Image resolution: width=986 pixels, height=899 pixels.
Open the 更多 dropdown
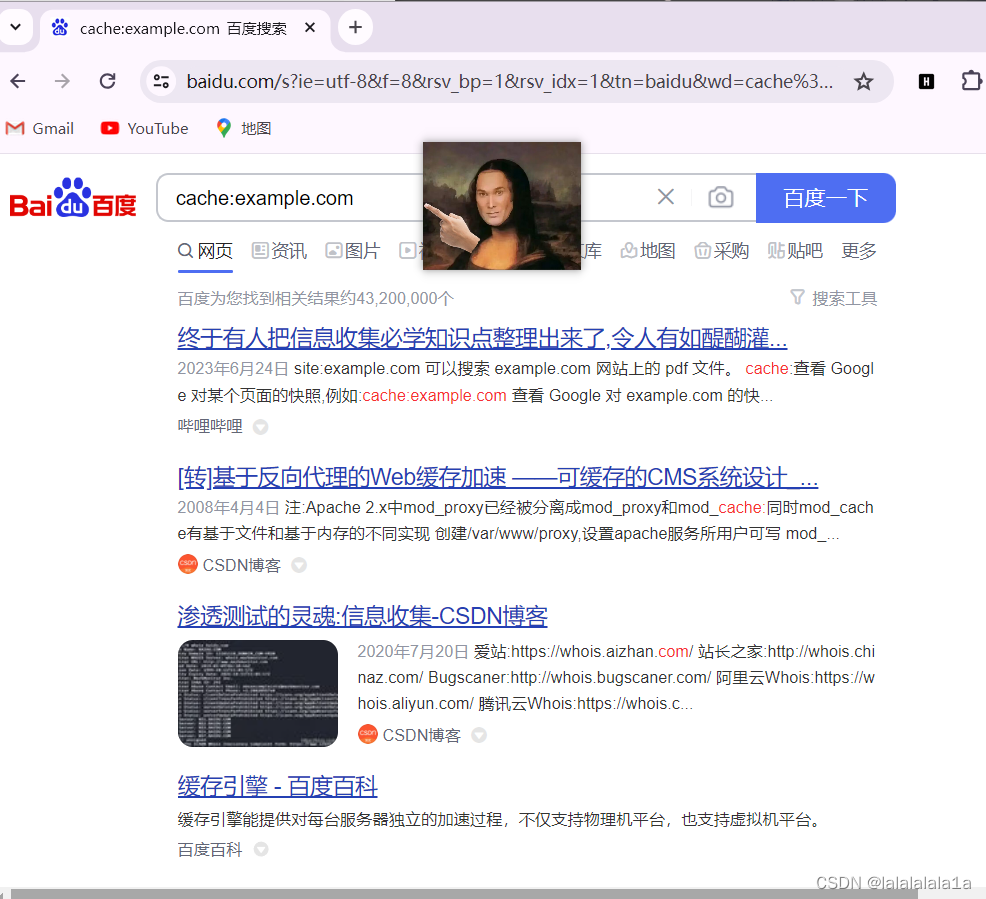858,251
